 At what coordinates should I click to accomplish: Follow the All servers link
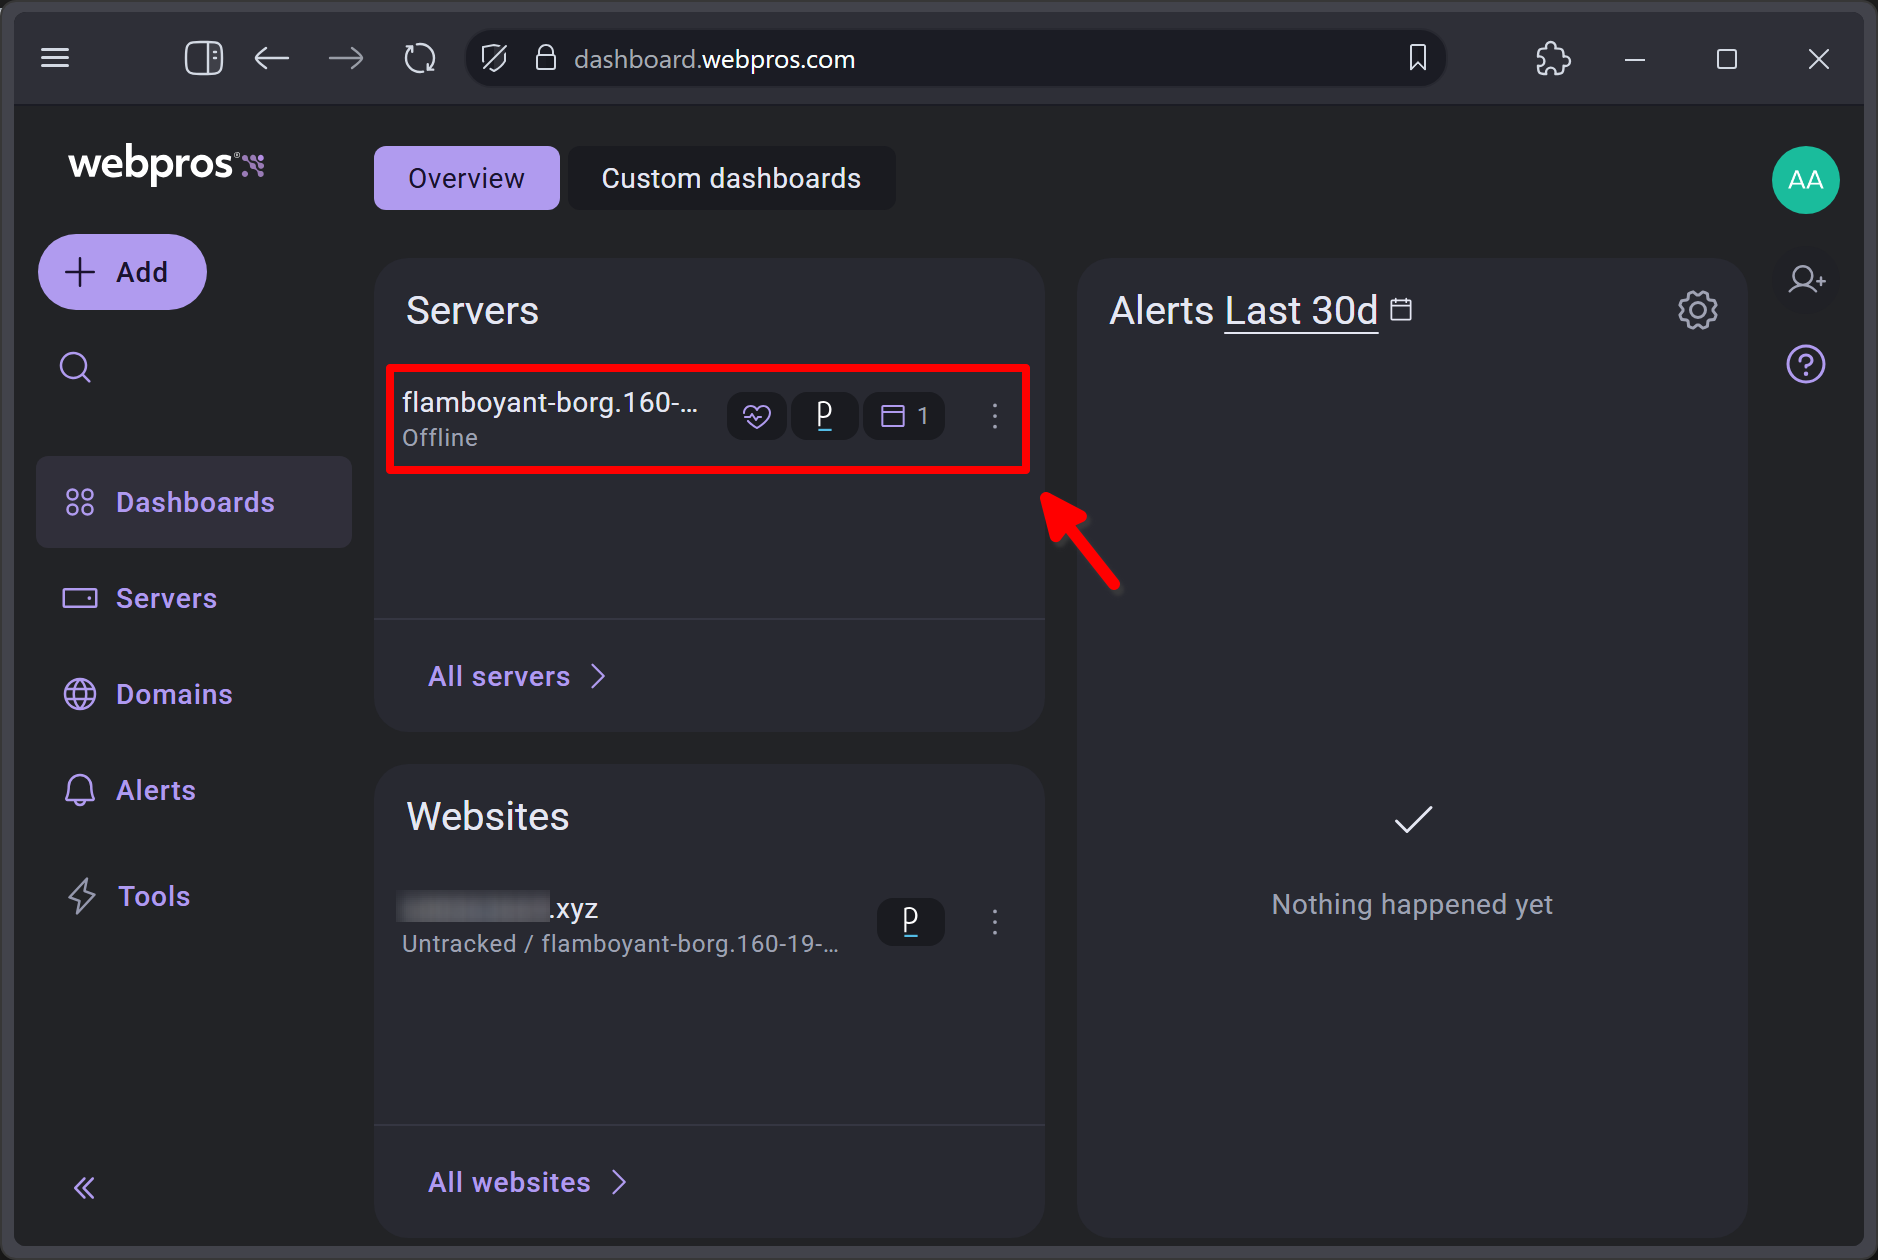[x=517, y=677]
